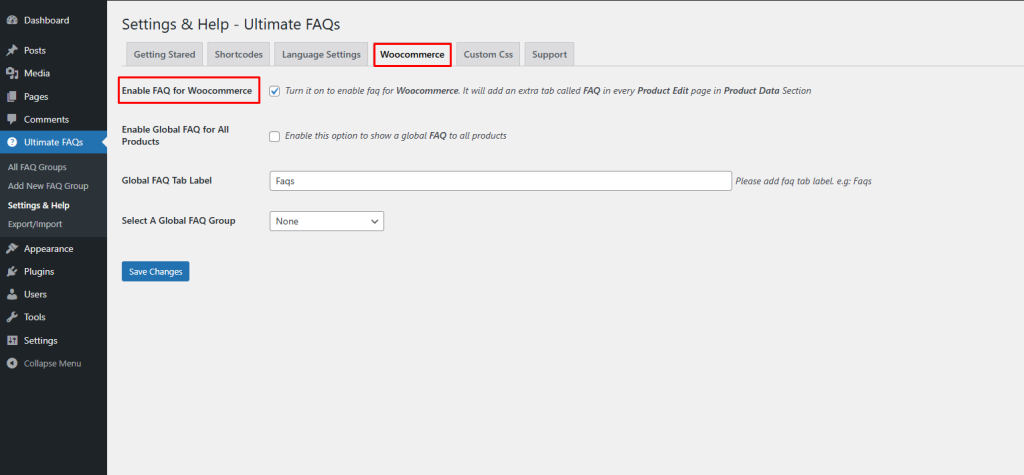Uncheck Enable FAQ for Woocommerce checkbox

pos(274,91)
